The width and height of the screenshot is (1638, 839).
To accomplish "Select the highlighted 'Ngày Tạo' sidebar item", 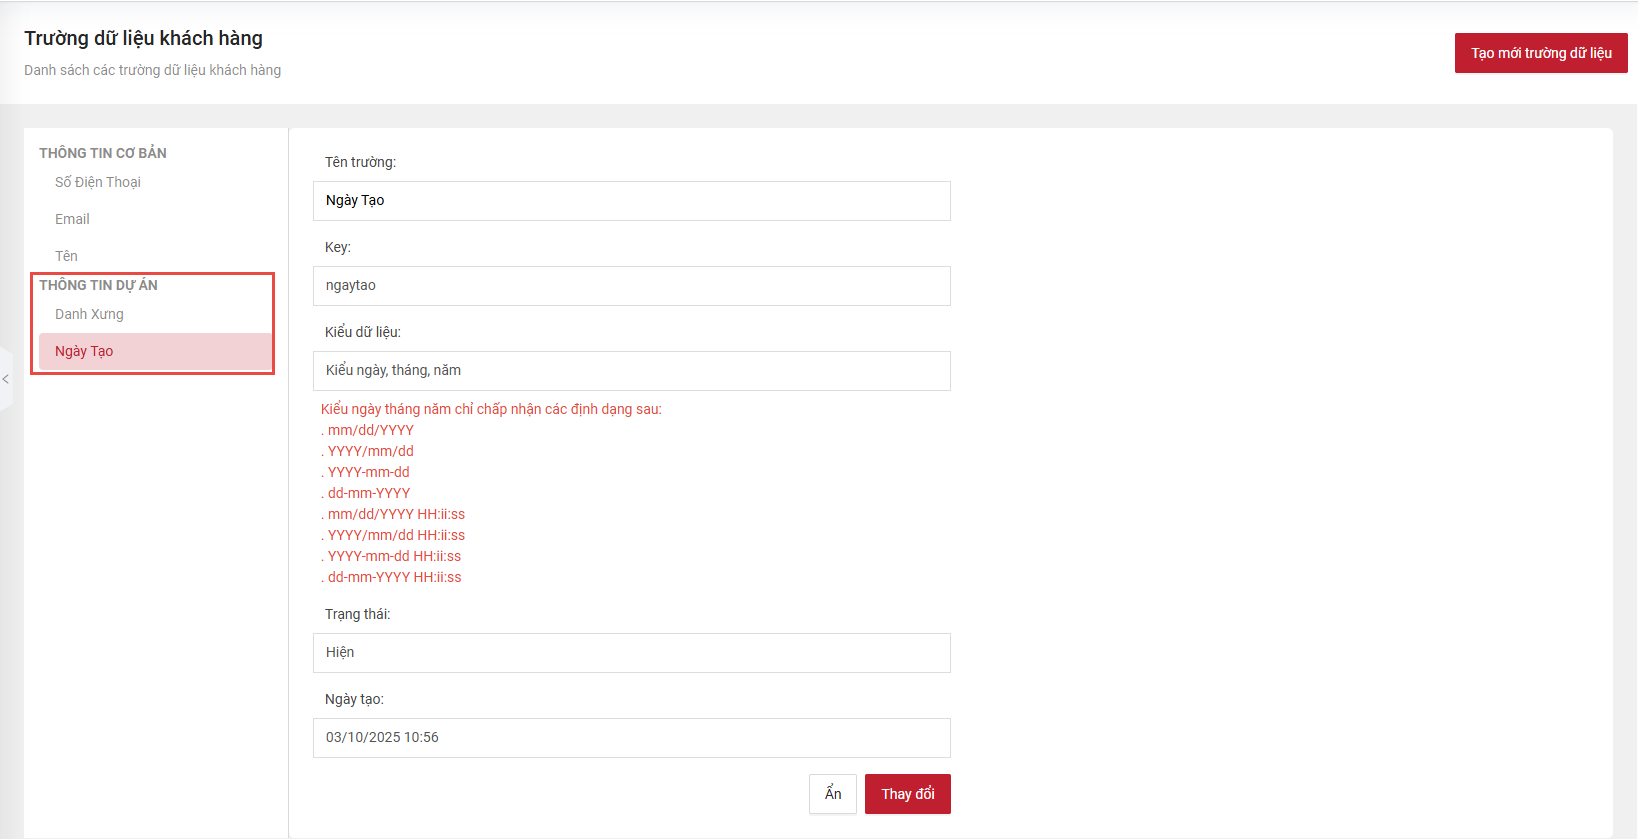I will coord(84,351).
